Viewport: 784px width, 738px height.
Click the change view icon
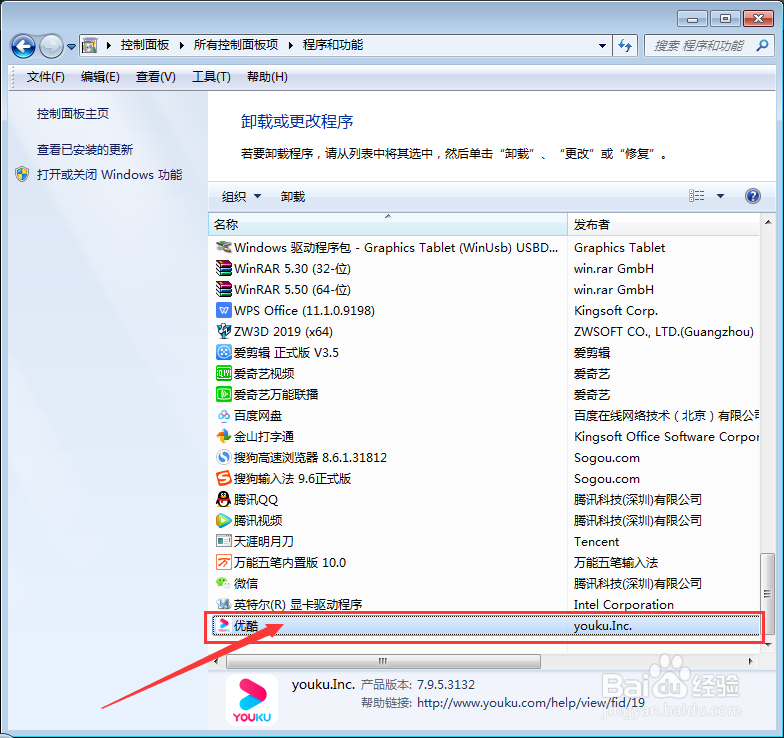coord(696,196)
